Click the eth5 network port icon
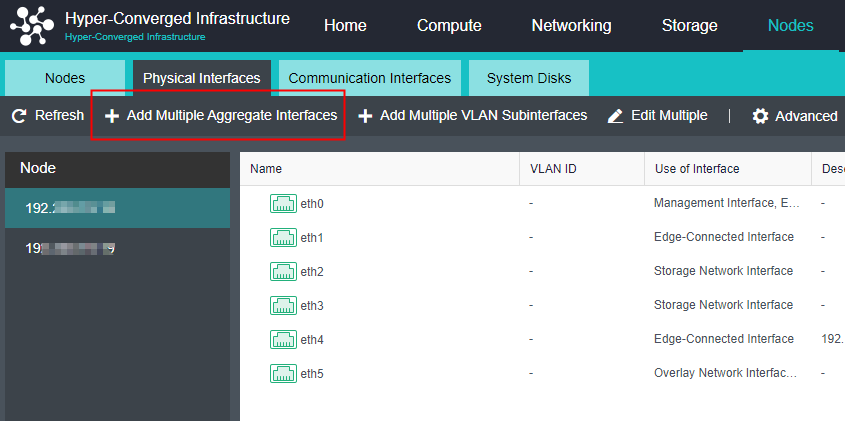Image resolution: width=845 pixels, height=421 pixels. 284,374
